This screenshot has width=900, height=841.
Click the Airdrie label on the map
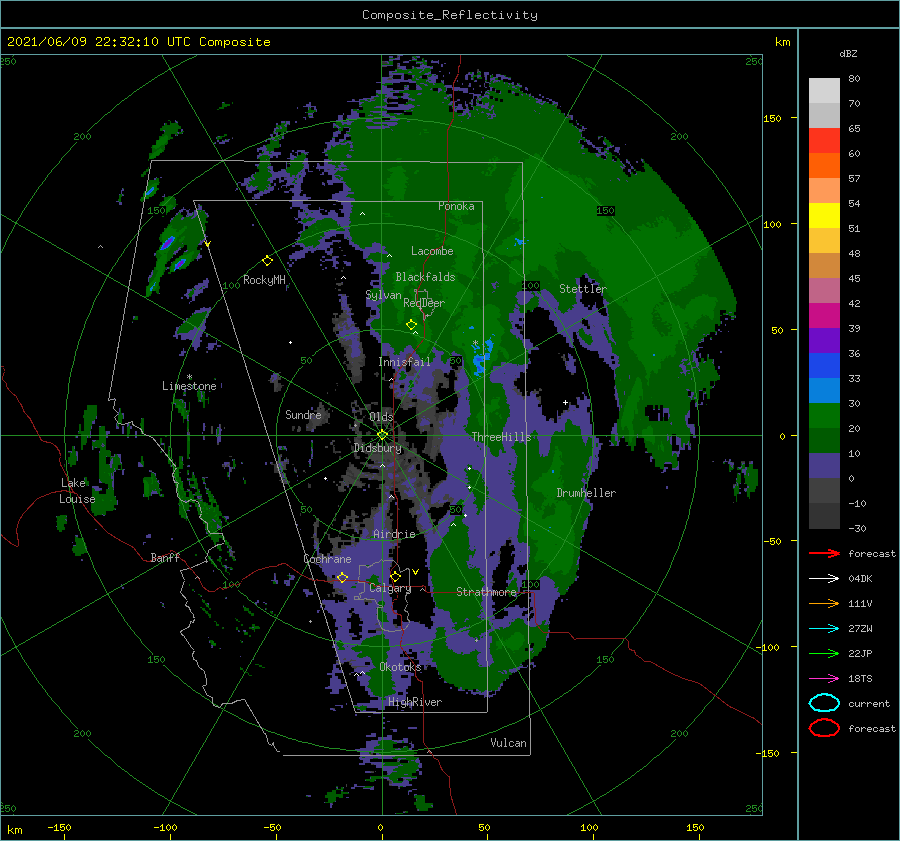pos(394,534)
